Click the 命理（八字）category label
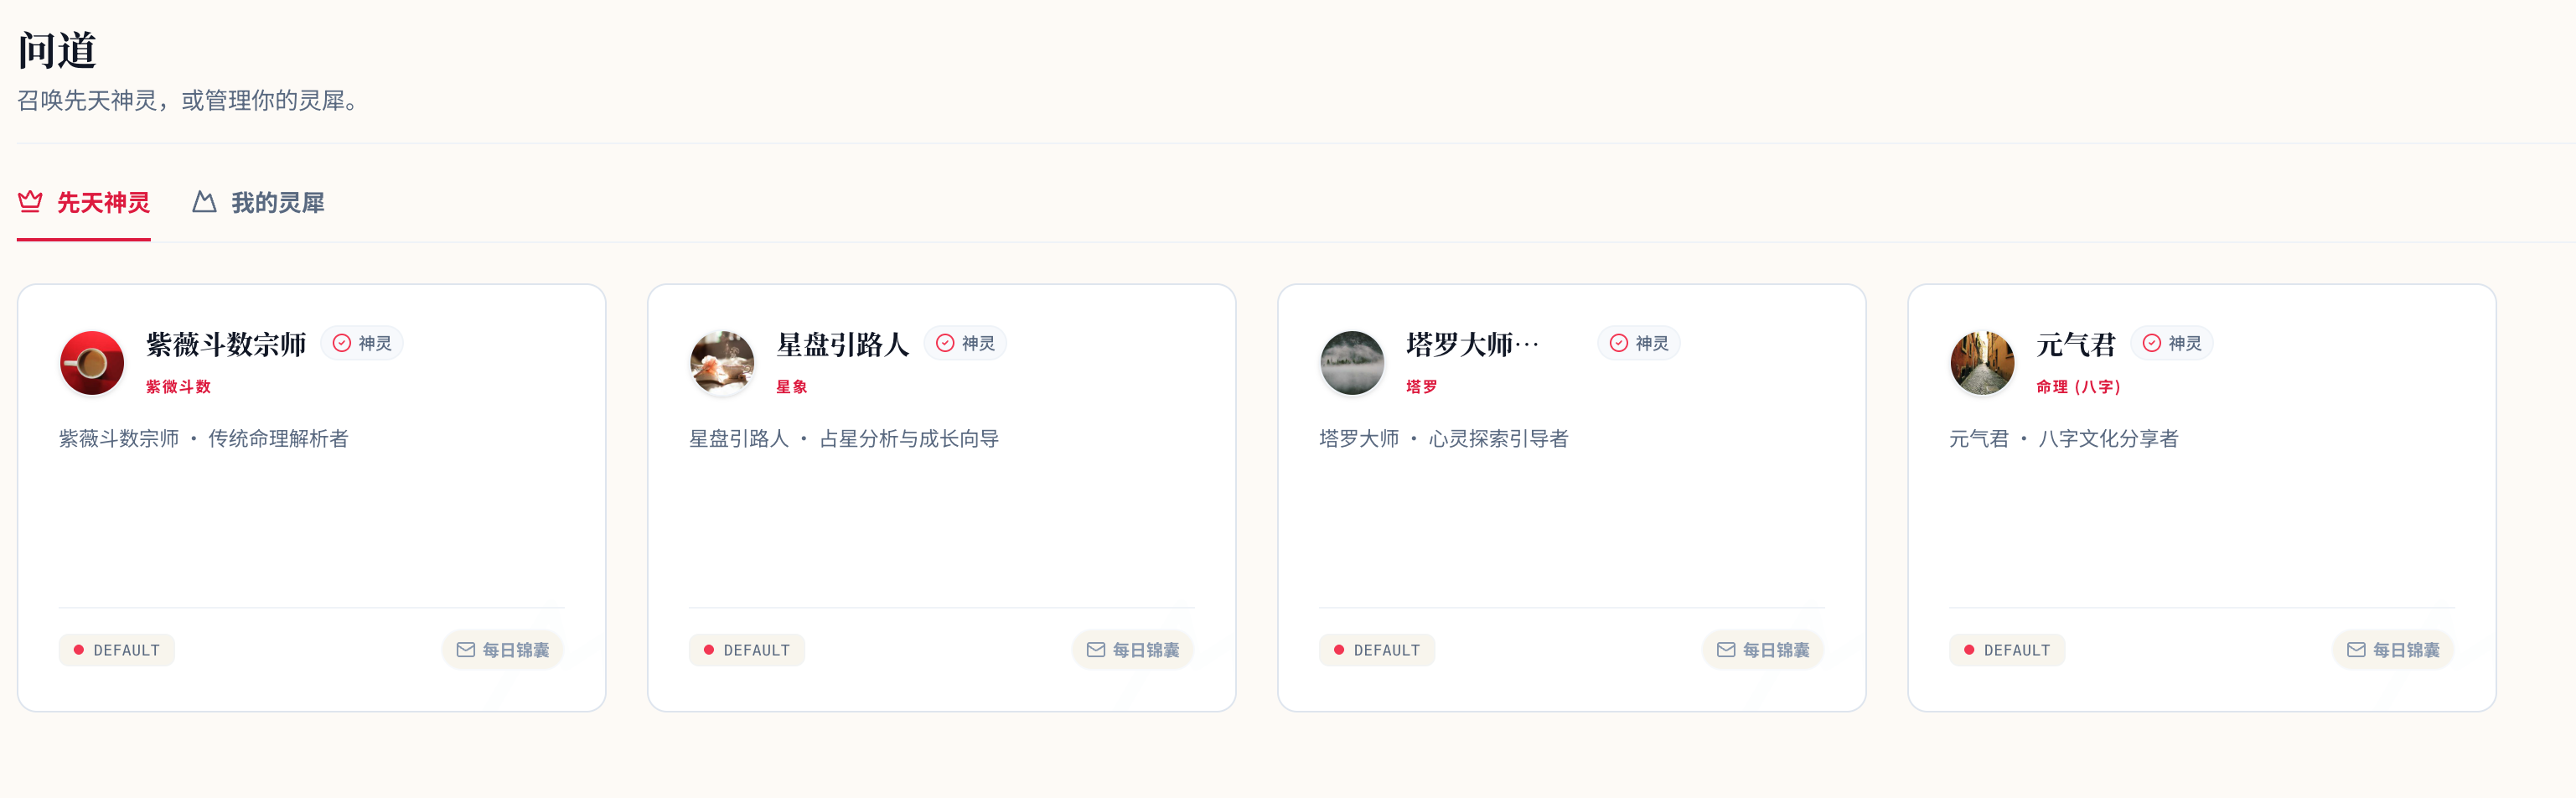 [x=2078, y=387]
